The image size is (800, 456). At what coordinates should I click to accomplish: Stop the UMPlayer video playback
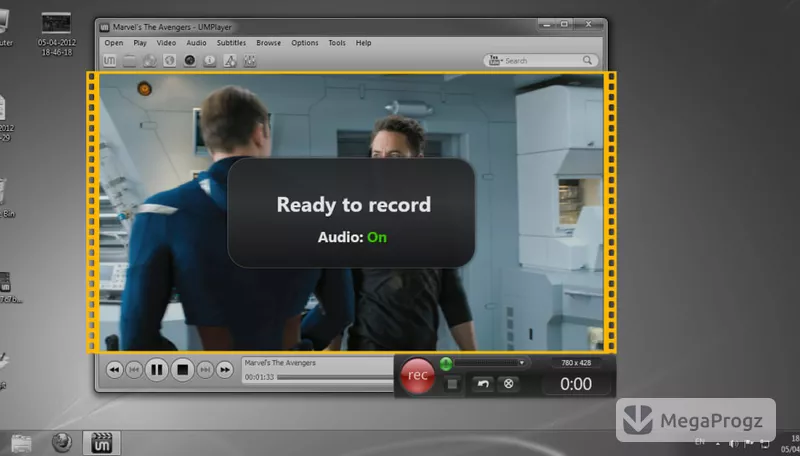pyautogui.click(x=182, y=369)
